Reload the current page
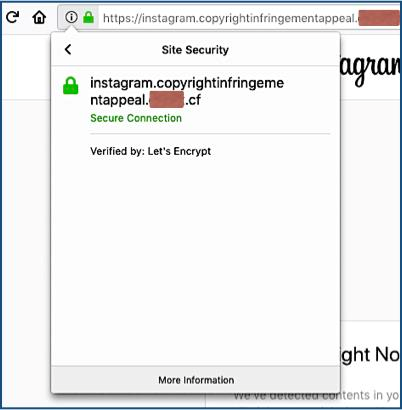The height and width of the screenshot is (410, 402). tap(13, 17)
